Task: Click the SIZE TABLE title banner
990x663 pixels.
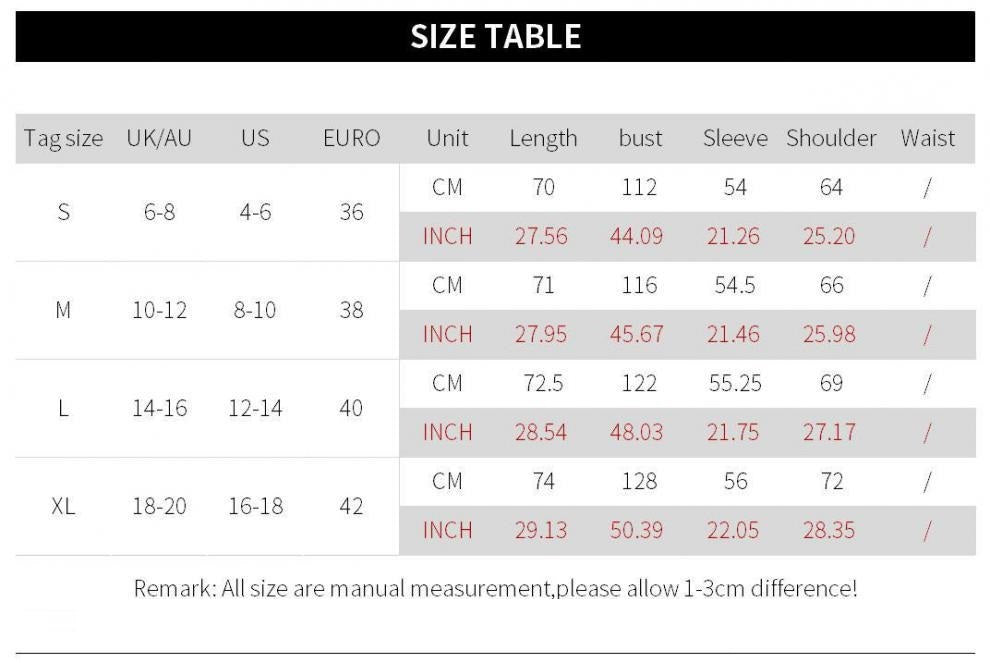Action: pos(495,37)
